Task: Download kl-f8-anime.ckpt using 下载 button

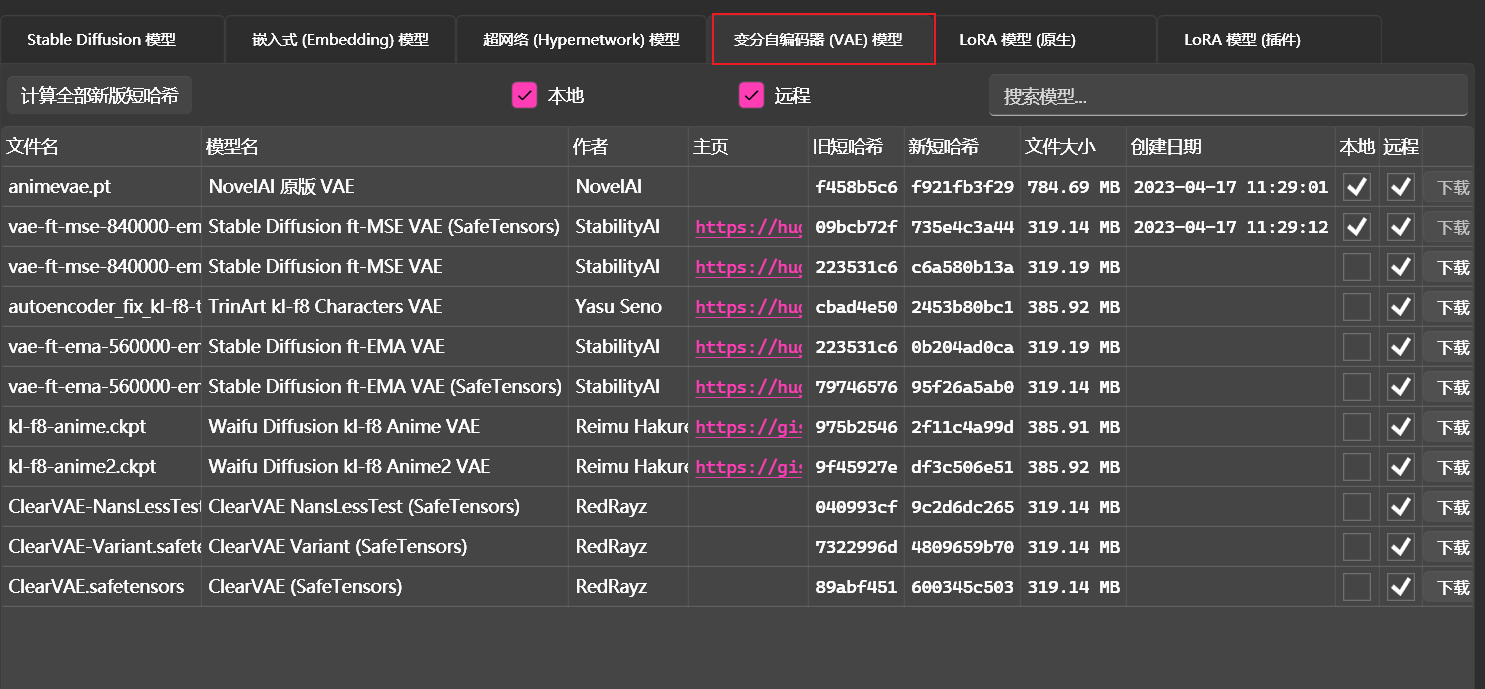Action: tap(1452, 427)
